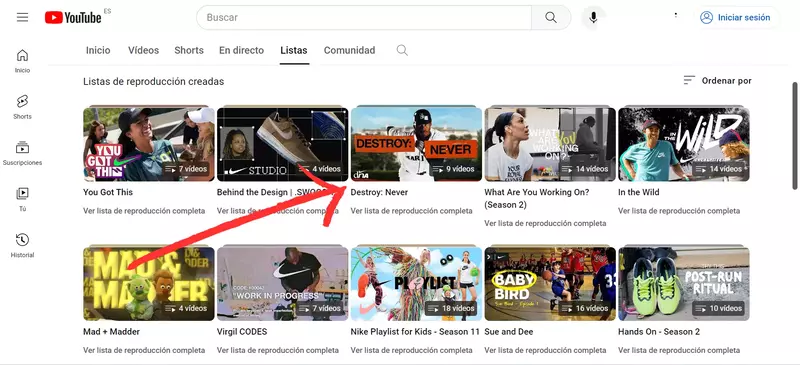Viewport: 800px width, 365px height.
Task: View complete playlist under What Are You Working On
Action: coord(545,223)
